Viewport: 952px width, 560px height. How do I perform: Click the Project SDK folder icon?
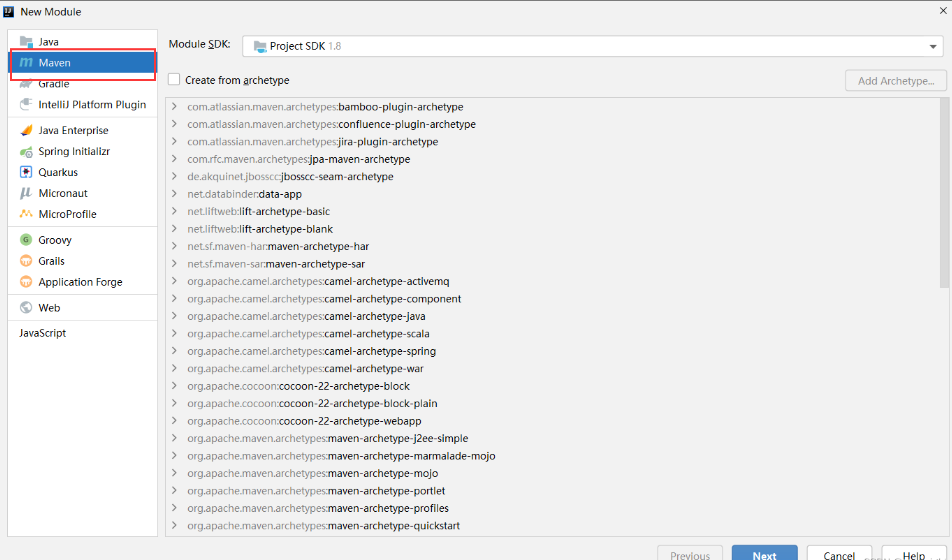pyautogui.click(x=260, y=46)
